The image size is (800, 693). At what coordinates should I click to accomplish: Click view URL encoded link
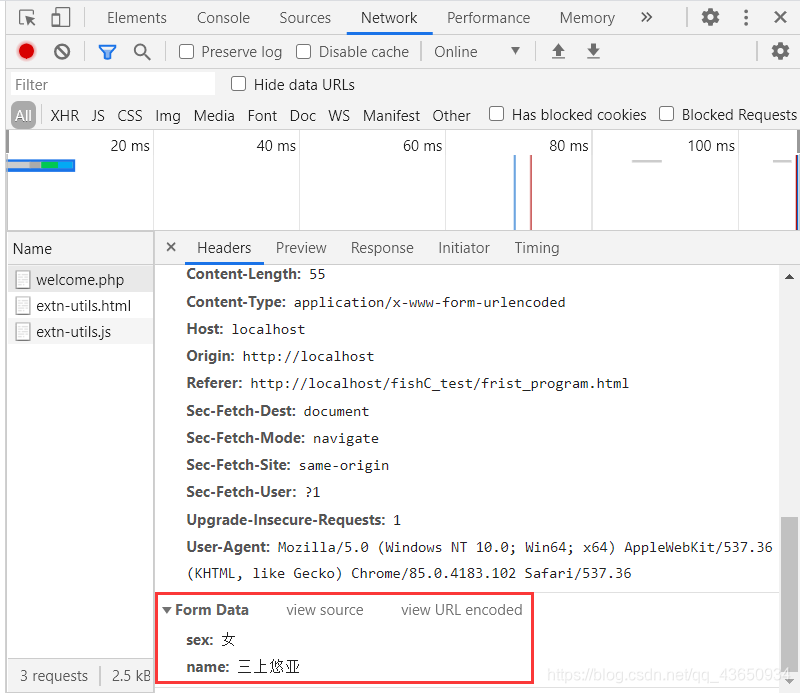462,610
